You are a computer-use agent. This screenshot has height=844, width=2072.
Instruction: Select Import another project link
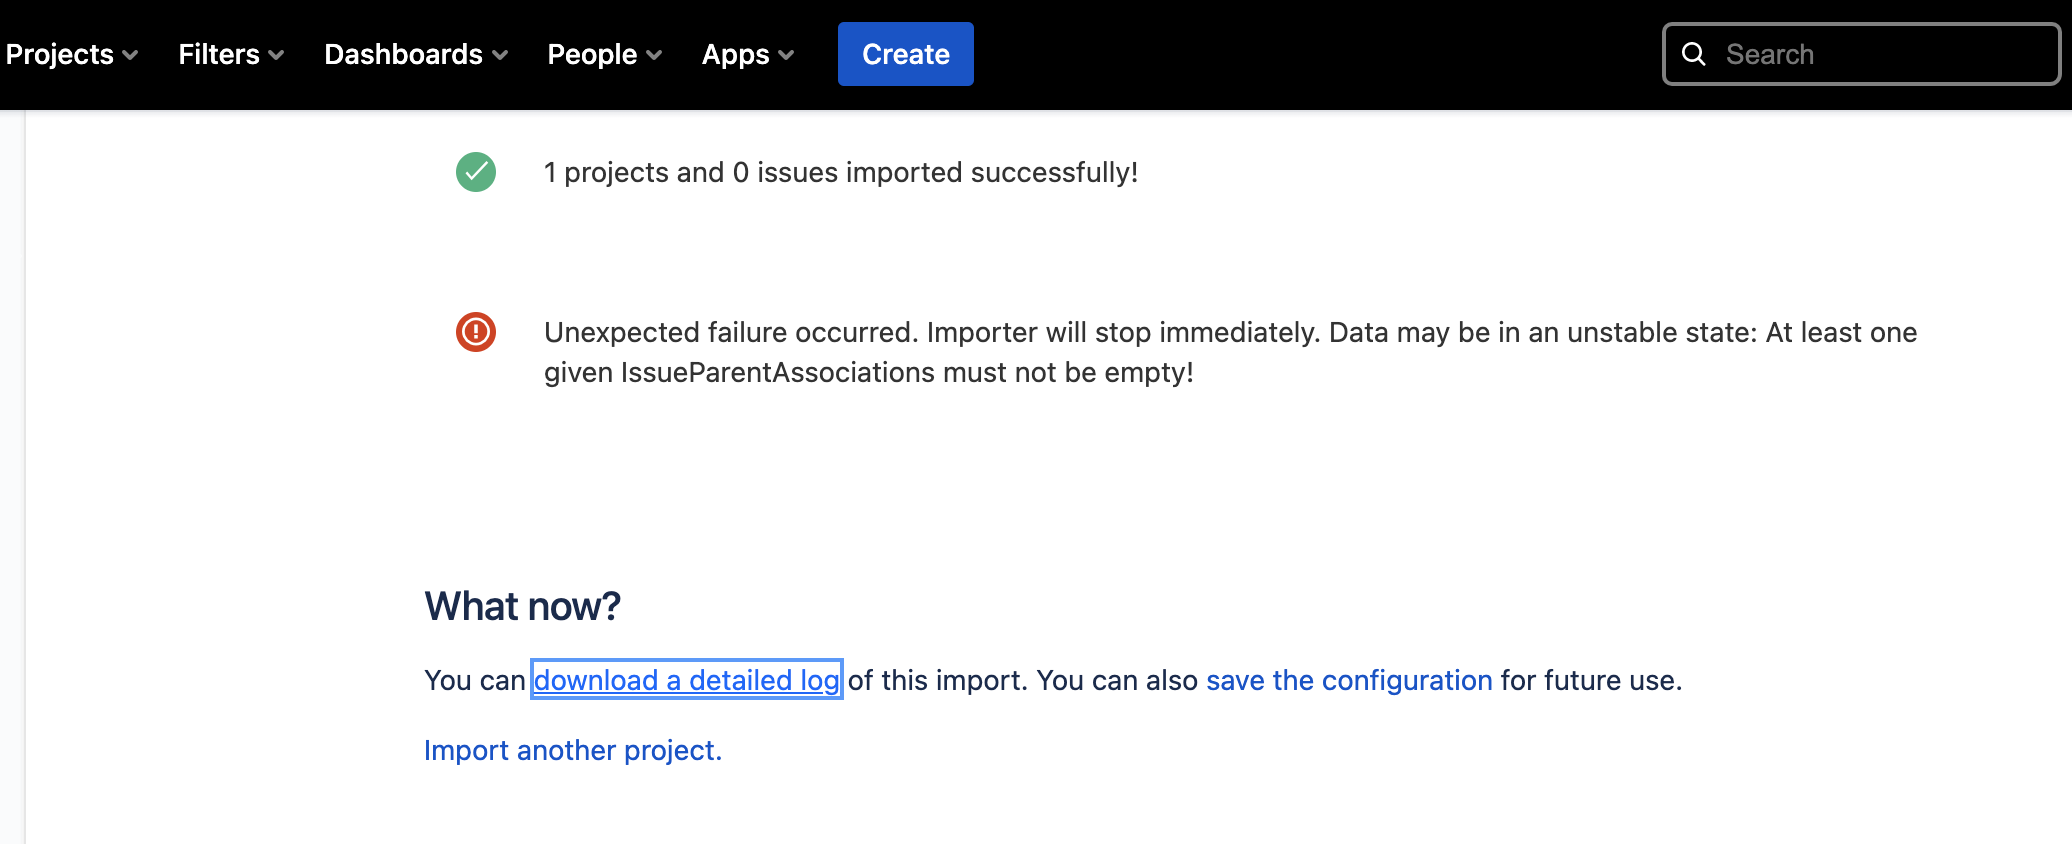[573, 750]
